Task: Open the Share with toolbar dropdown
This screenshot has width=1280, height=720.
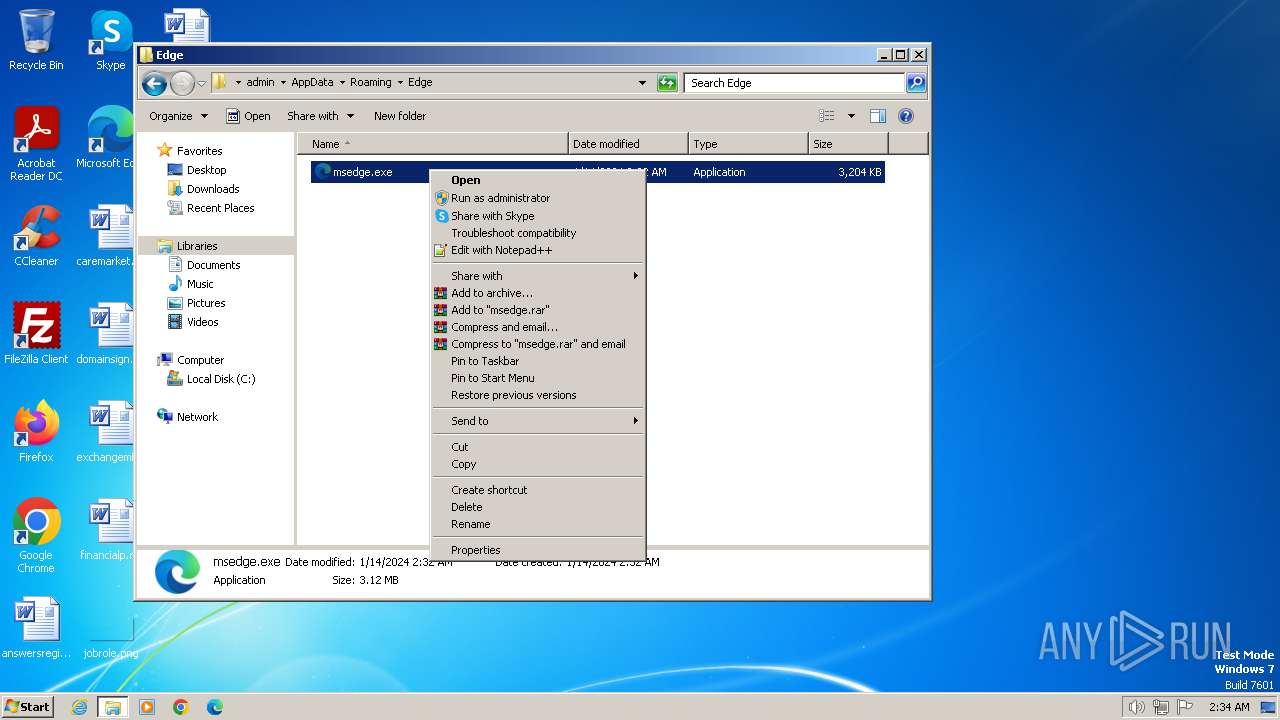Action: click(319, 116)
